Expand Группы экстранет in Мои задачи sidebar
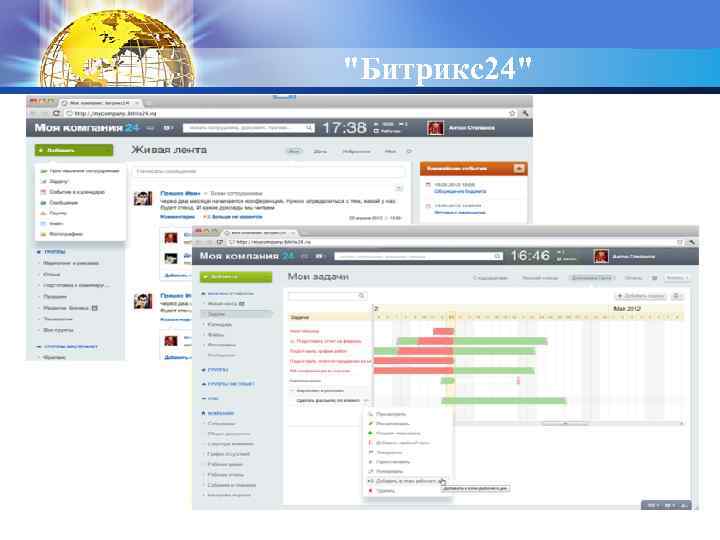 pyautogui.click(x=204, y=383)
